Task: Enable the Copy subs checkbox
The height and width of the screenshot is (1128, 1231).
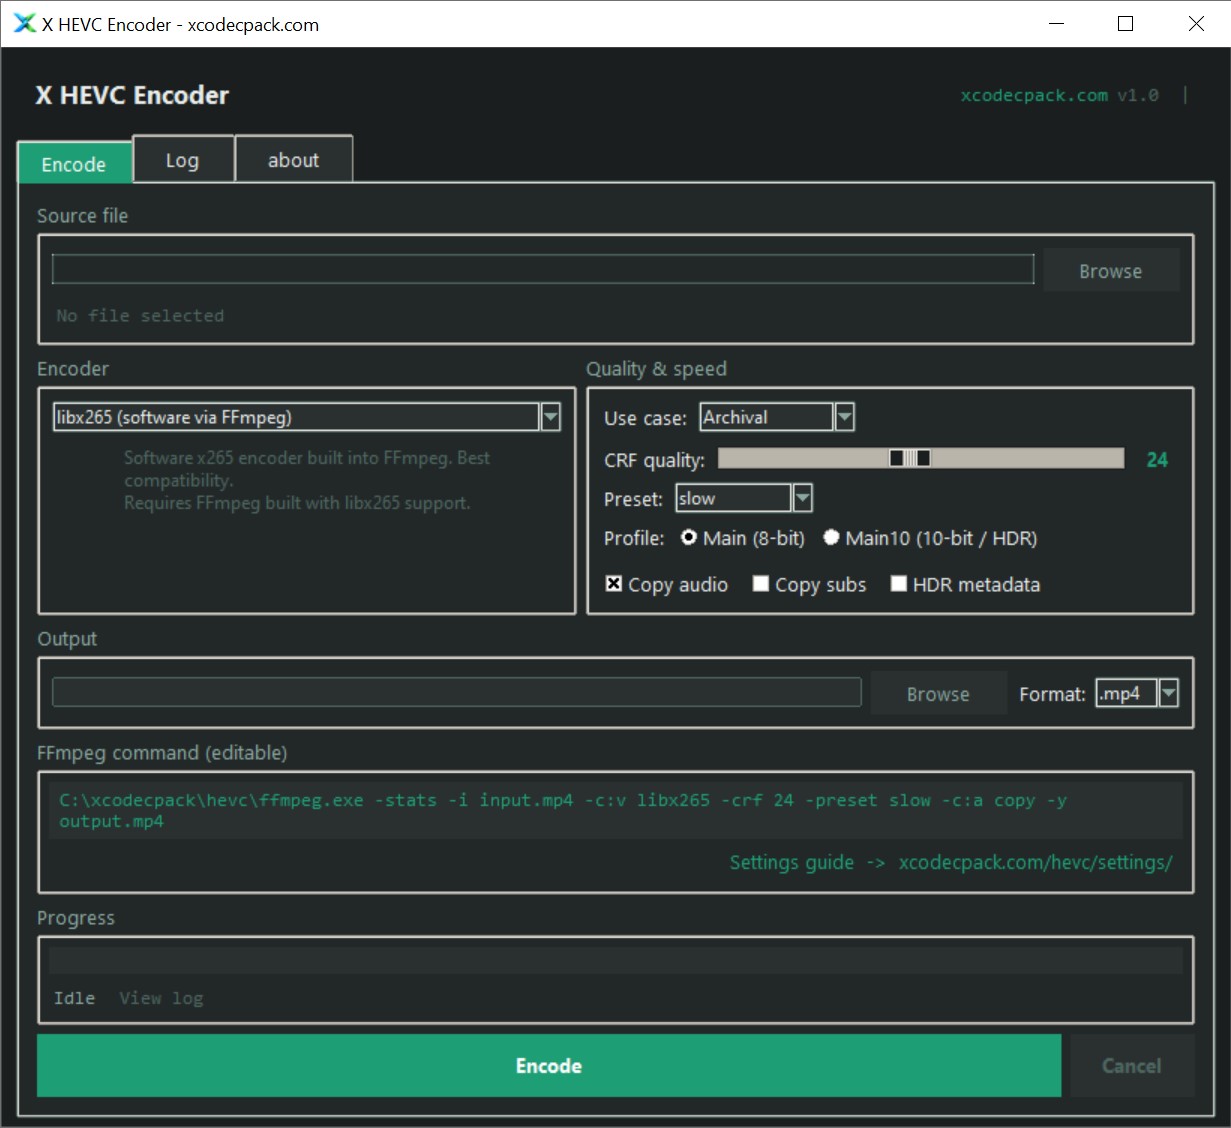Action: (761, 583)
